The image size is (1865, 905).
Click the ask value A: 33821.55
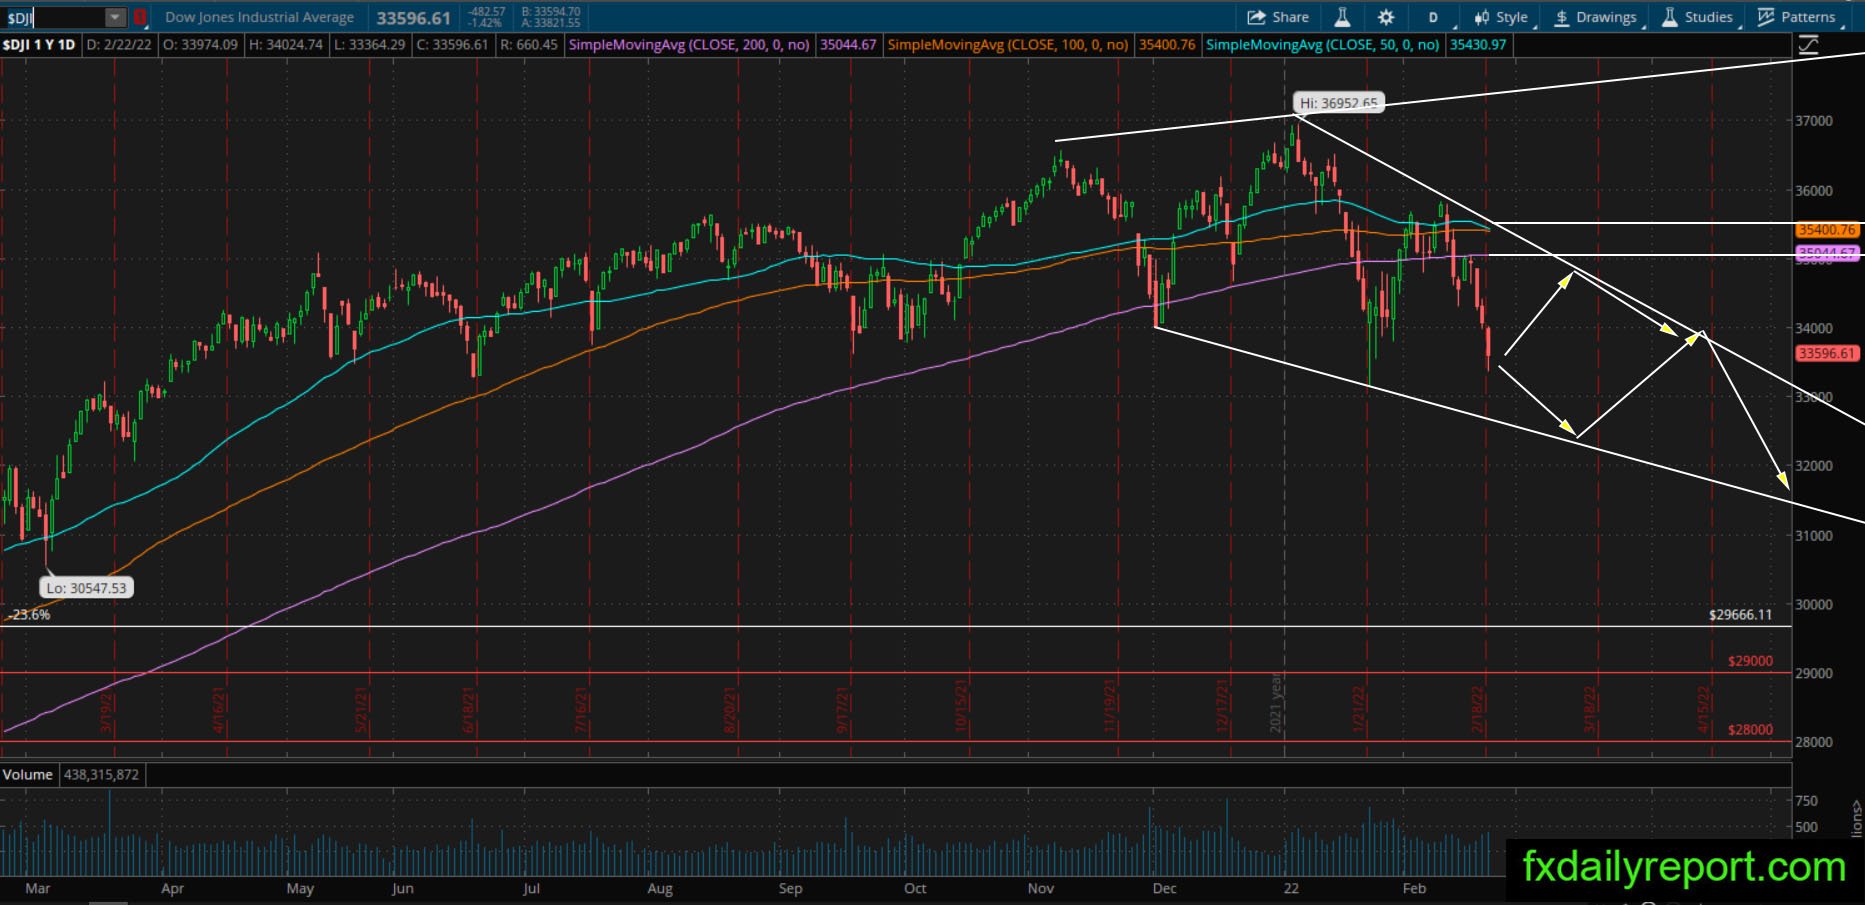(550, 23)
